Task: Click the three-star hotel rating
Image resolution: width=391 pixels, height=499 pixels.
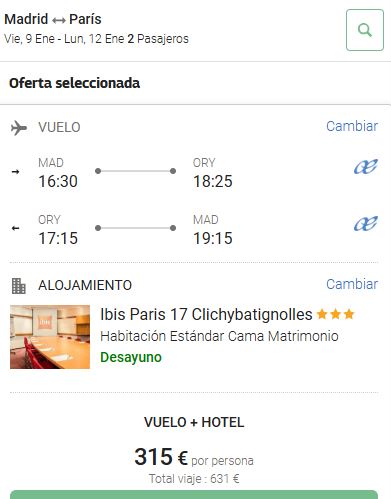Action: (x=335, y=314)
